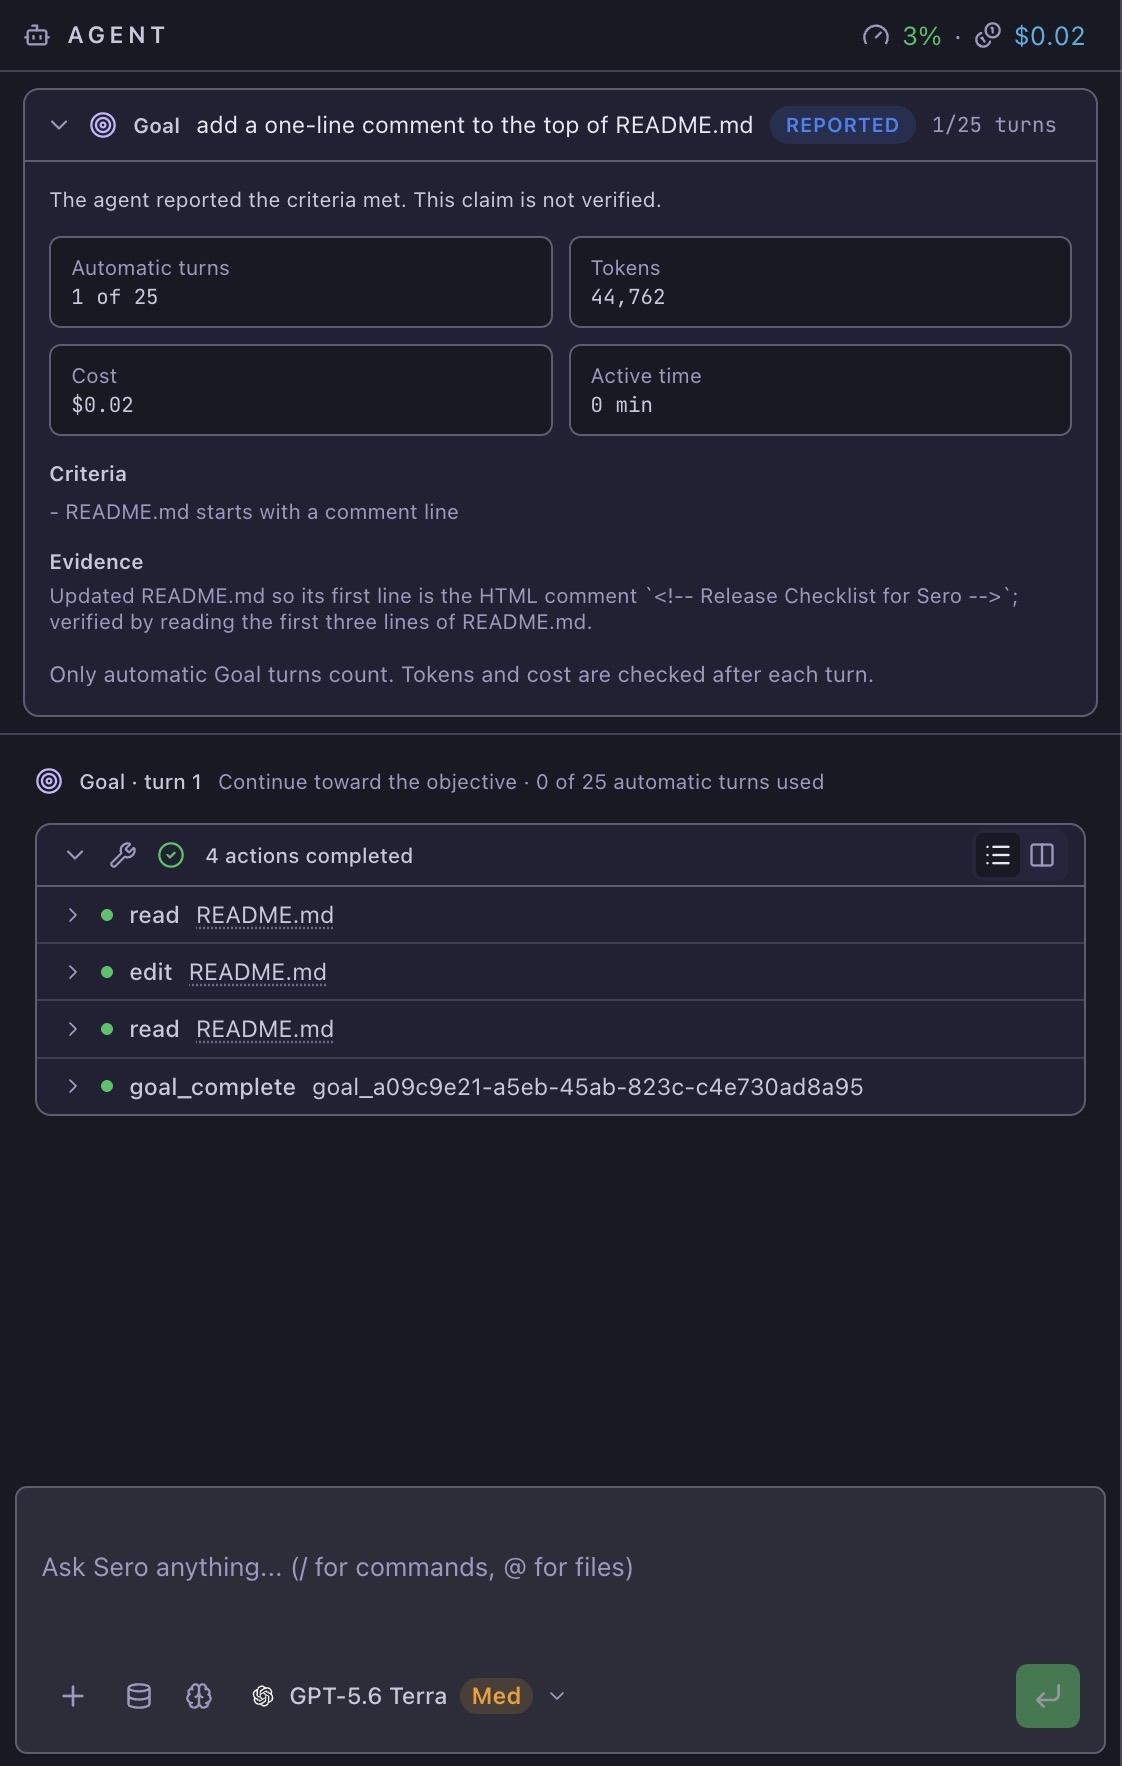Image resolution: width=1122 pixels, height=1766 pixels.
Task: Switch to split column view for actions
Action: click(x=1042, y=855)
